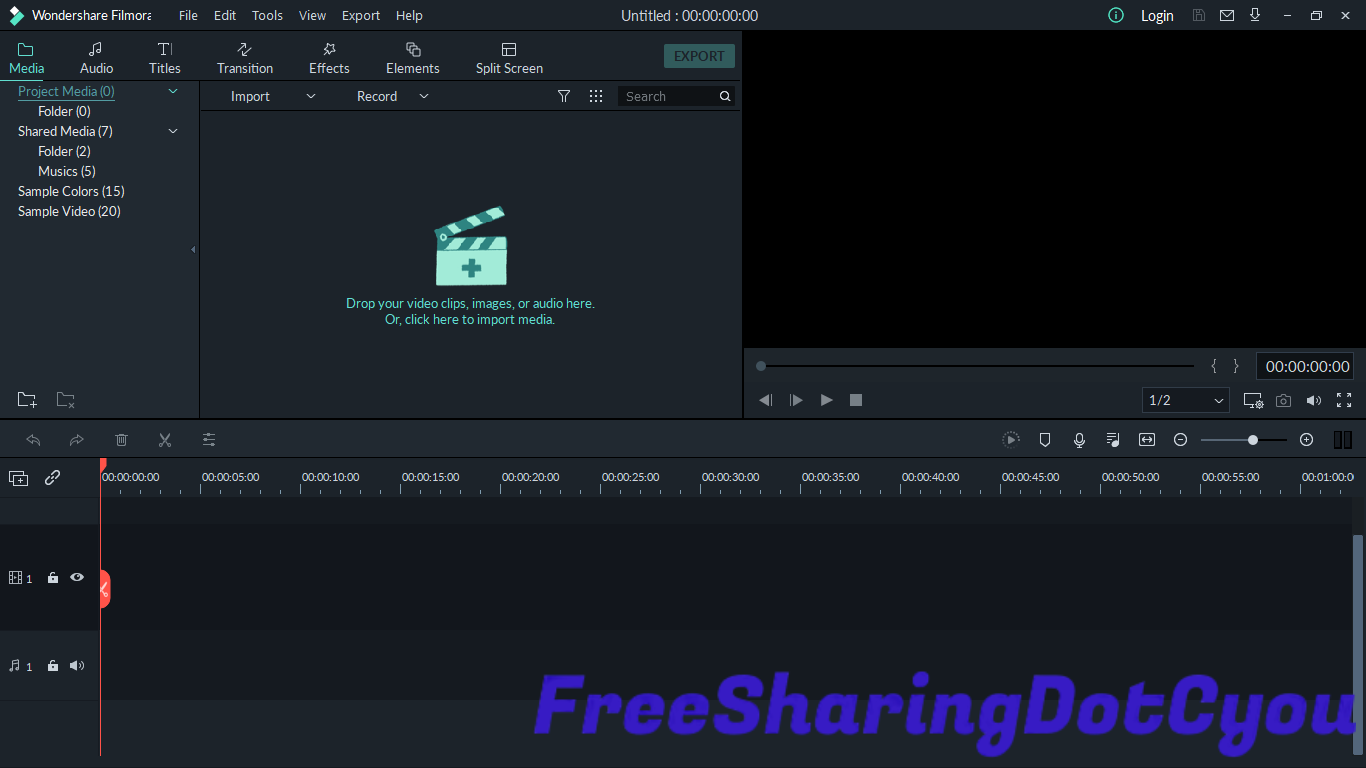Screen dimensions: 1366x768
Task: Switch to the Transition tab
Action: tap(245, 58)
